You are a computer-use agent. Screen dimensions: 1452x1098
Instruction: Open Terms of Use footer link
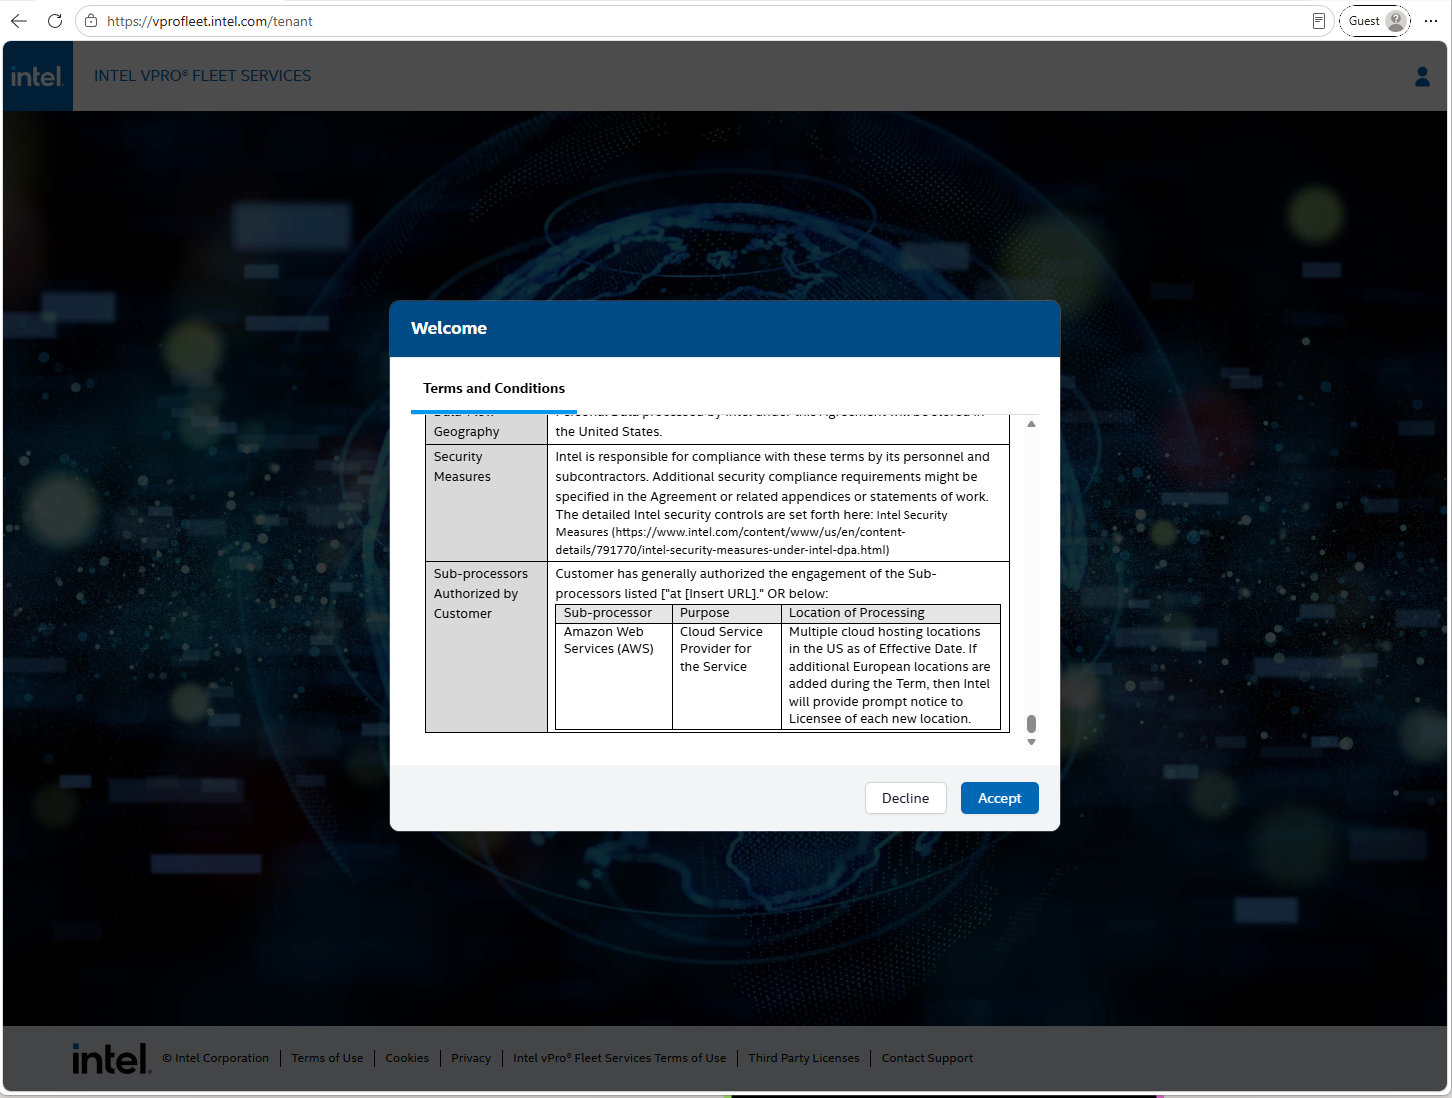point(327,1058)
